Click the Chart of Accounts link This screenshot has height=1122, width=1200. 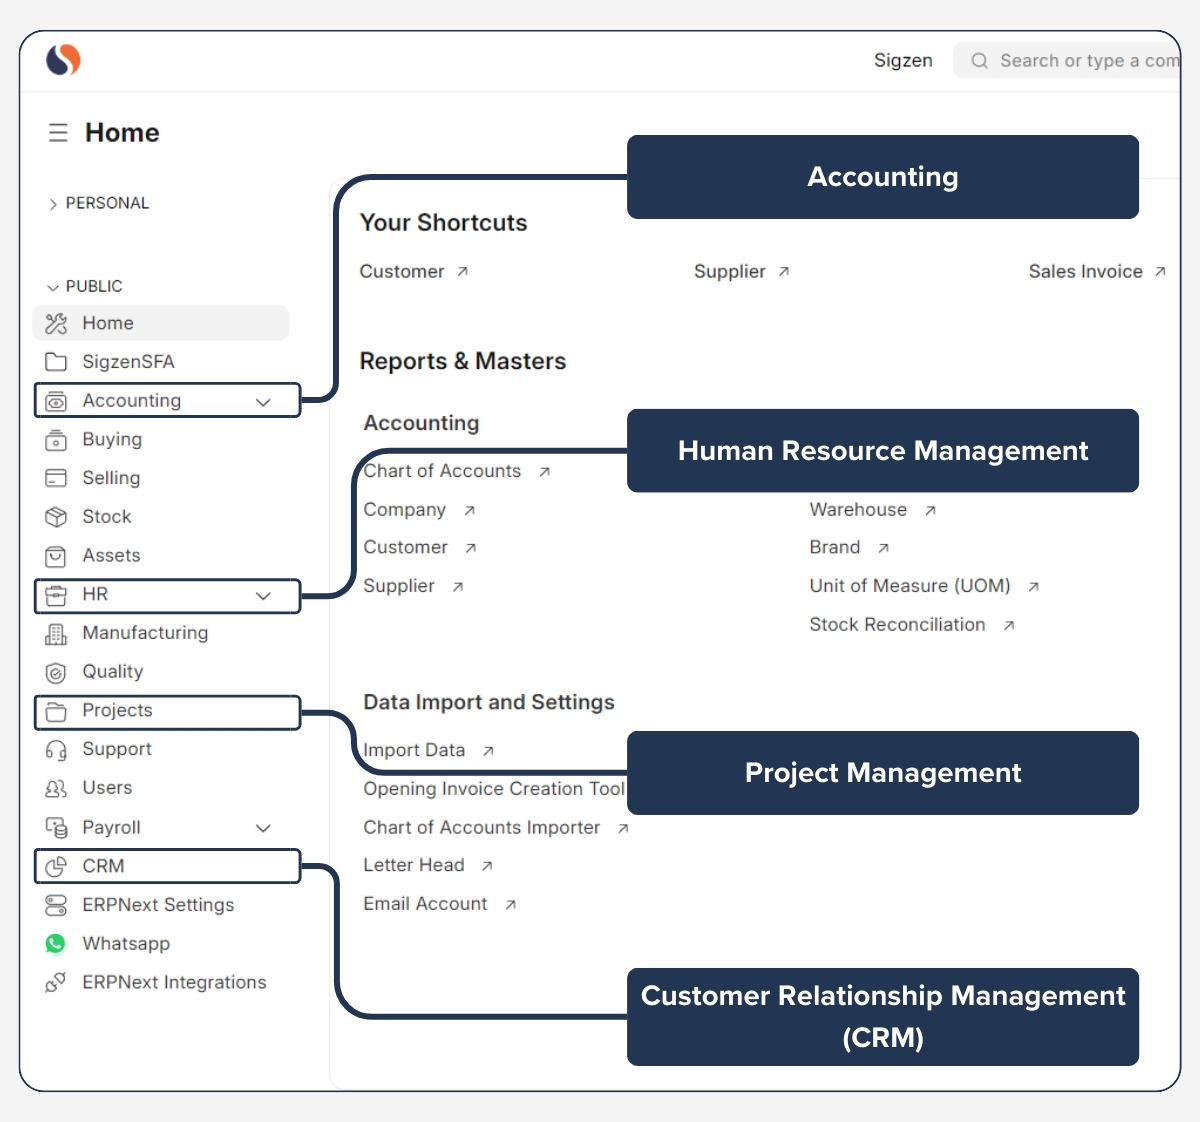tap(443, 471)
